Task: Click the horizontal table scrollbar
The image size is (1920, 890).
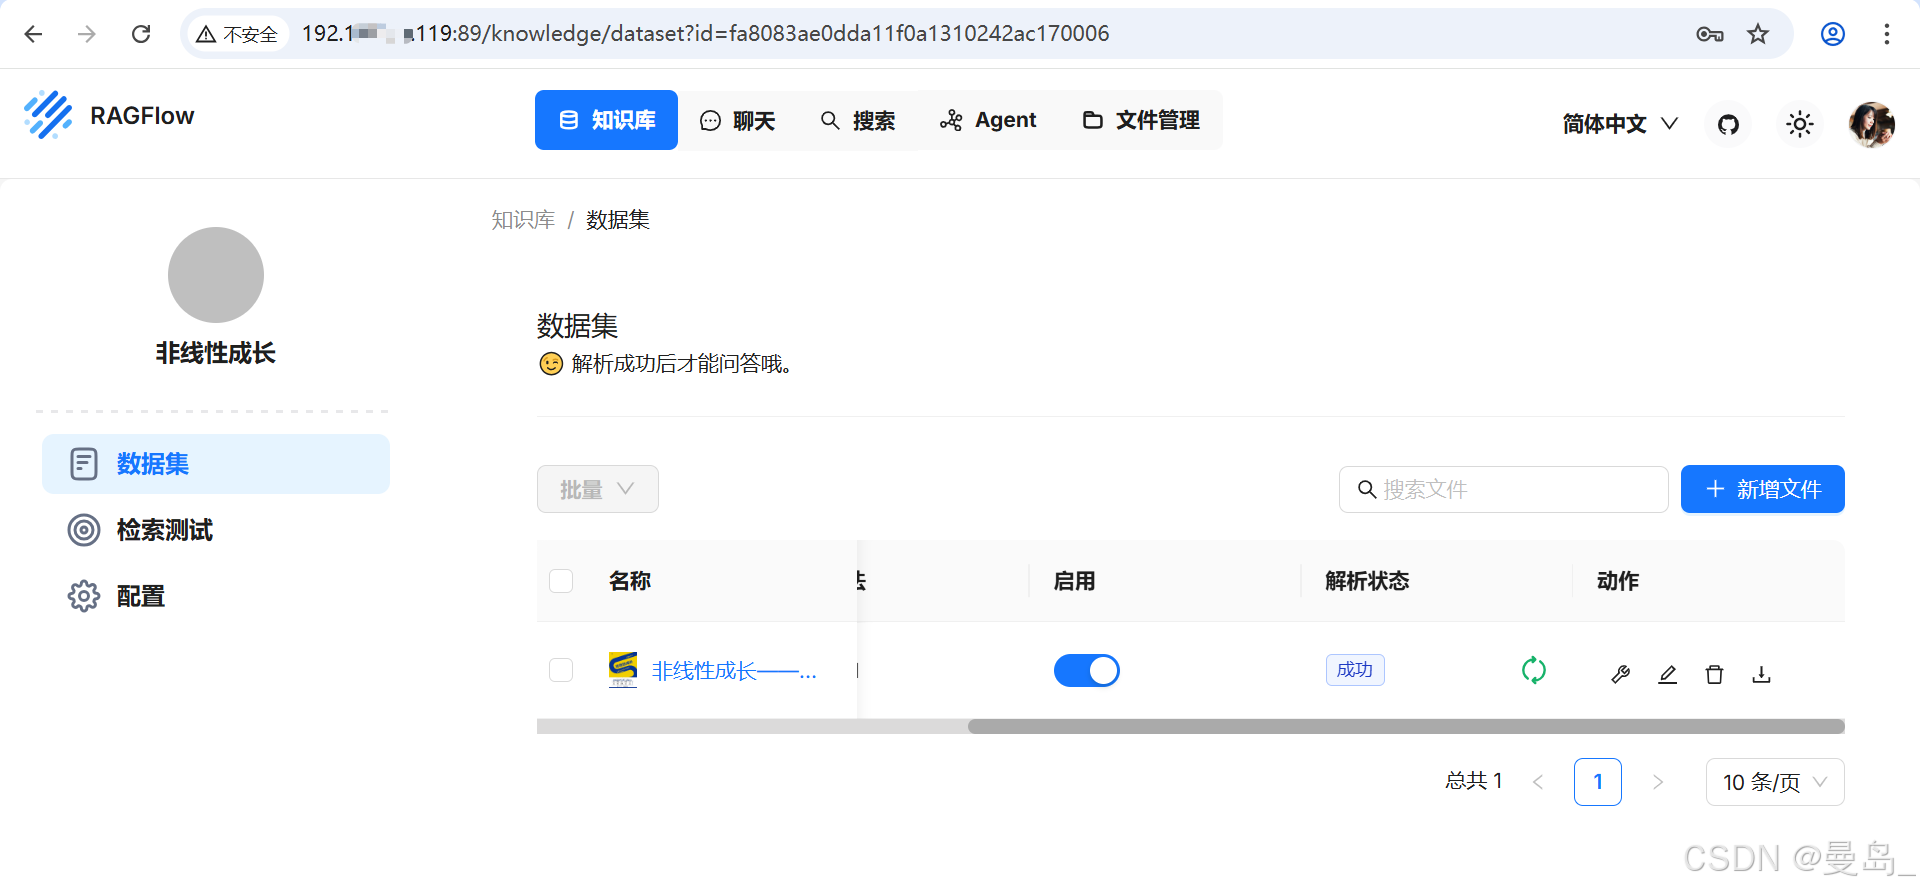Action: click(1406, 726)
